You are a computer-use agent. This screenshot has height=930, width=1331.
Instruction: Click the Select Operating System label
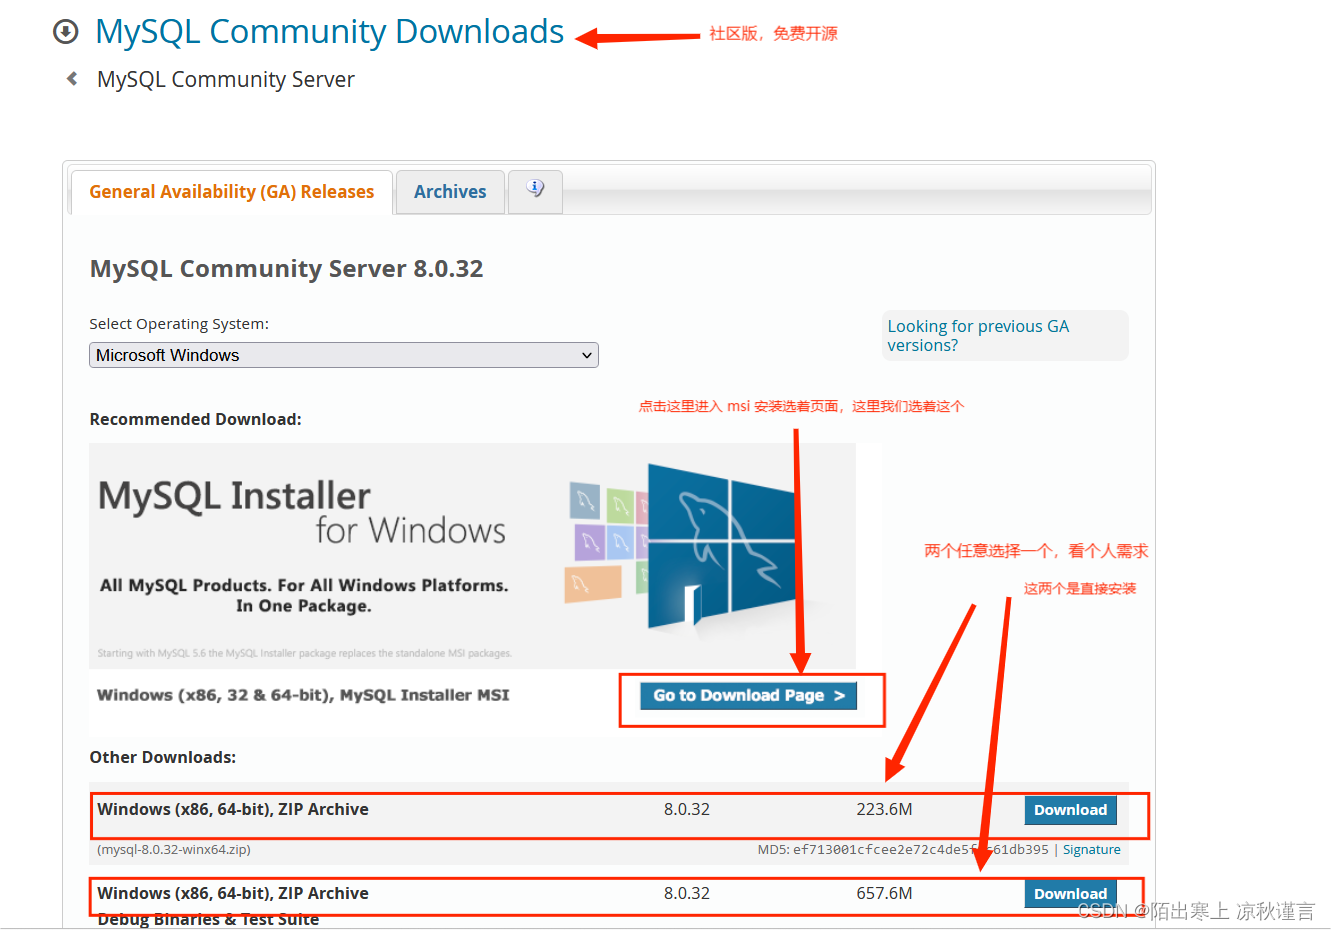179,324
